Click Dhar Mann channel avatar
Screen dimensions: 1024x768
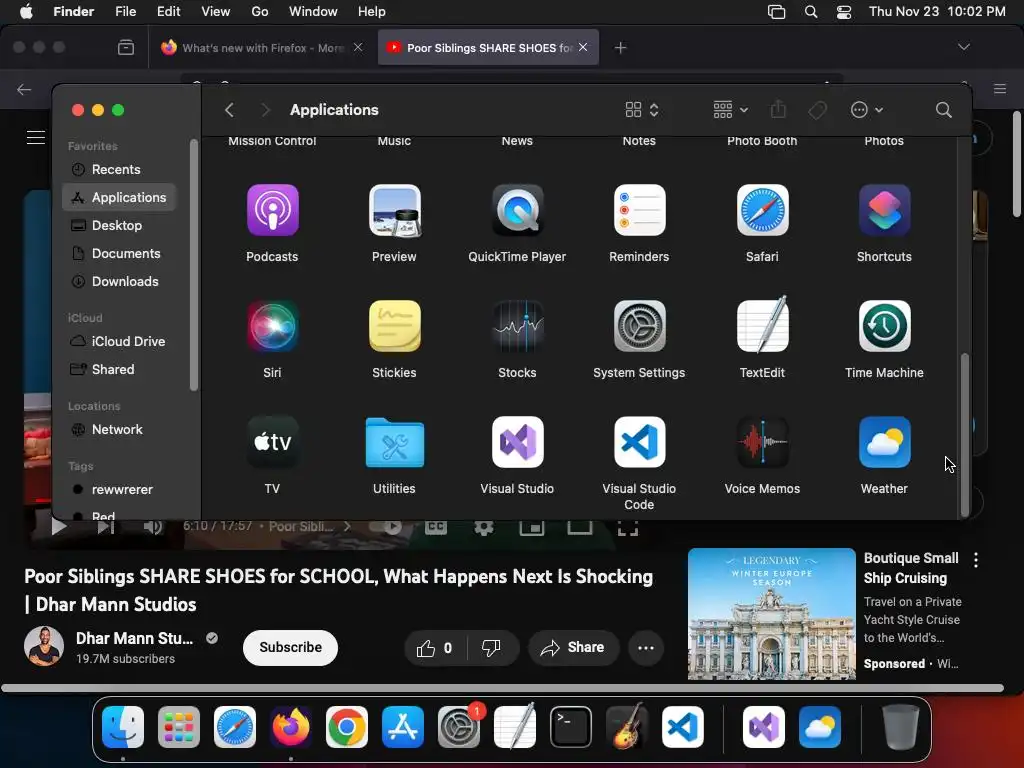coord(44,647)
